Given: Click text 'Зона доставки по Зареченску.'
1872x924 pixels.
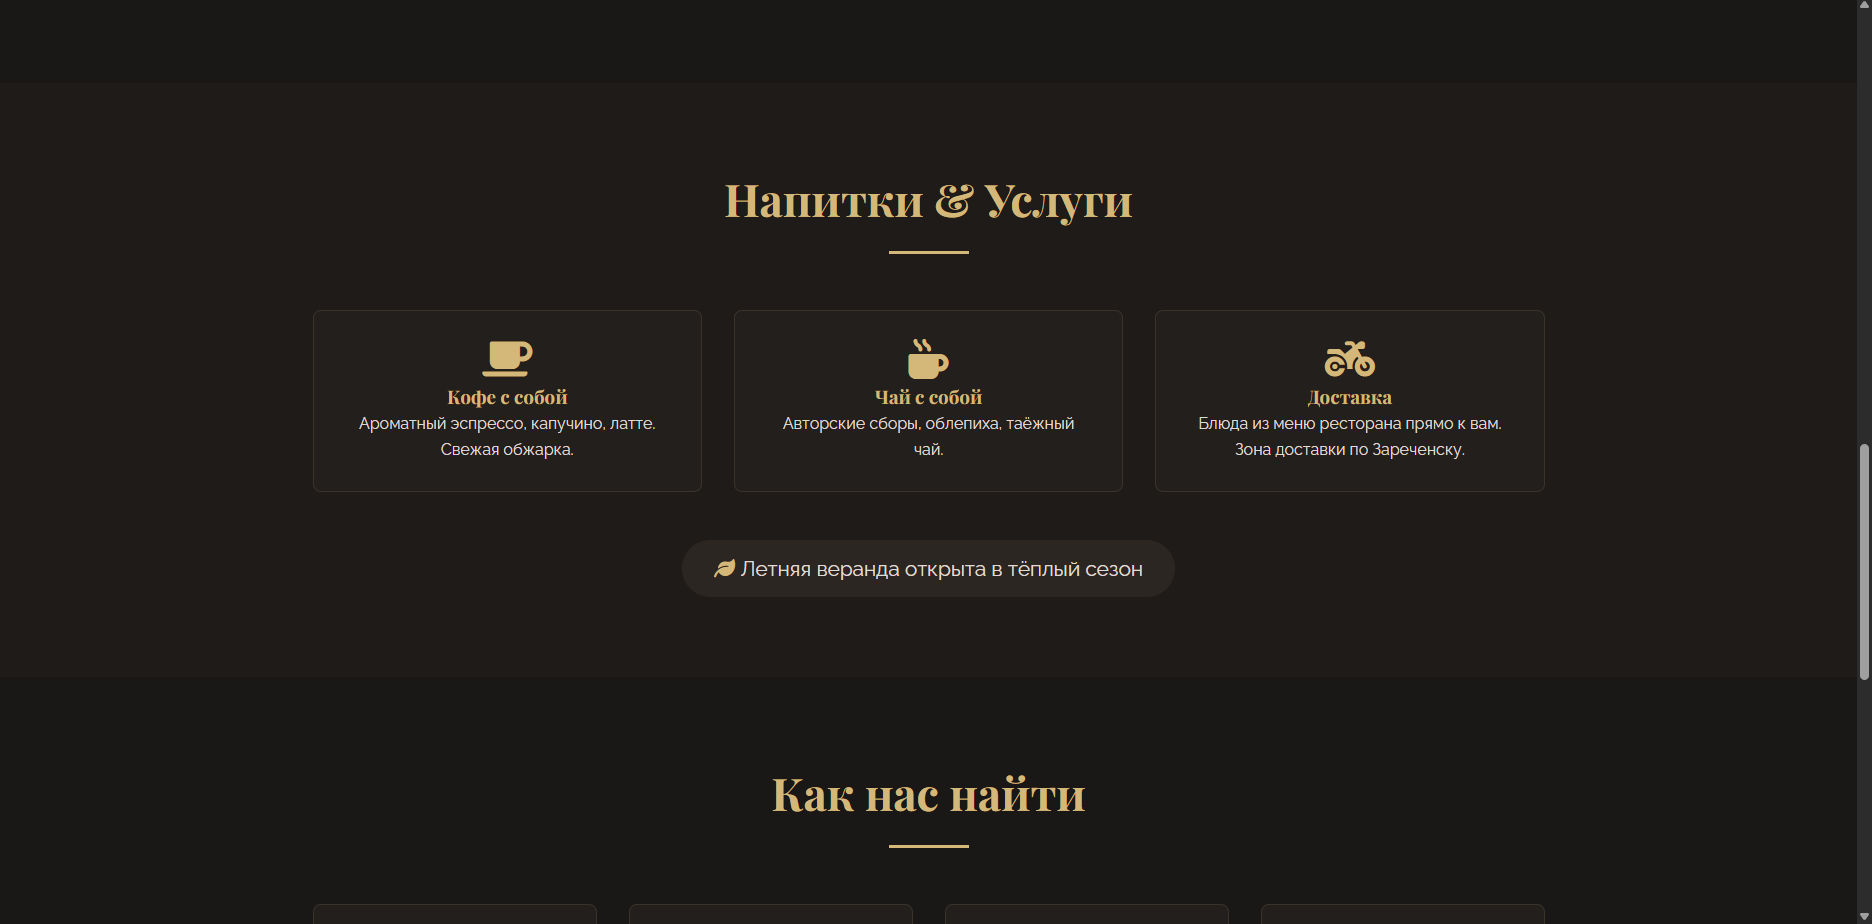Looking at the screenshot, I should tap(1350, 450).
